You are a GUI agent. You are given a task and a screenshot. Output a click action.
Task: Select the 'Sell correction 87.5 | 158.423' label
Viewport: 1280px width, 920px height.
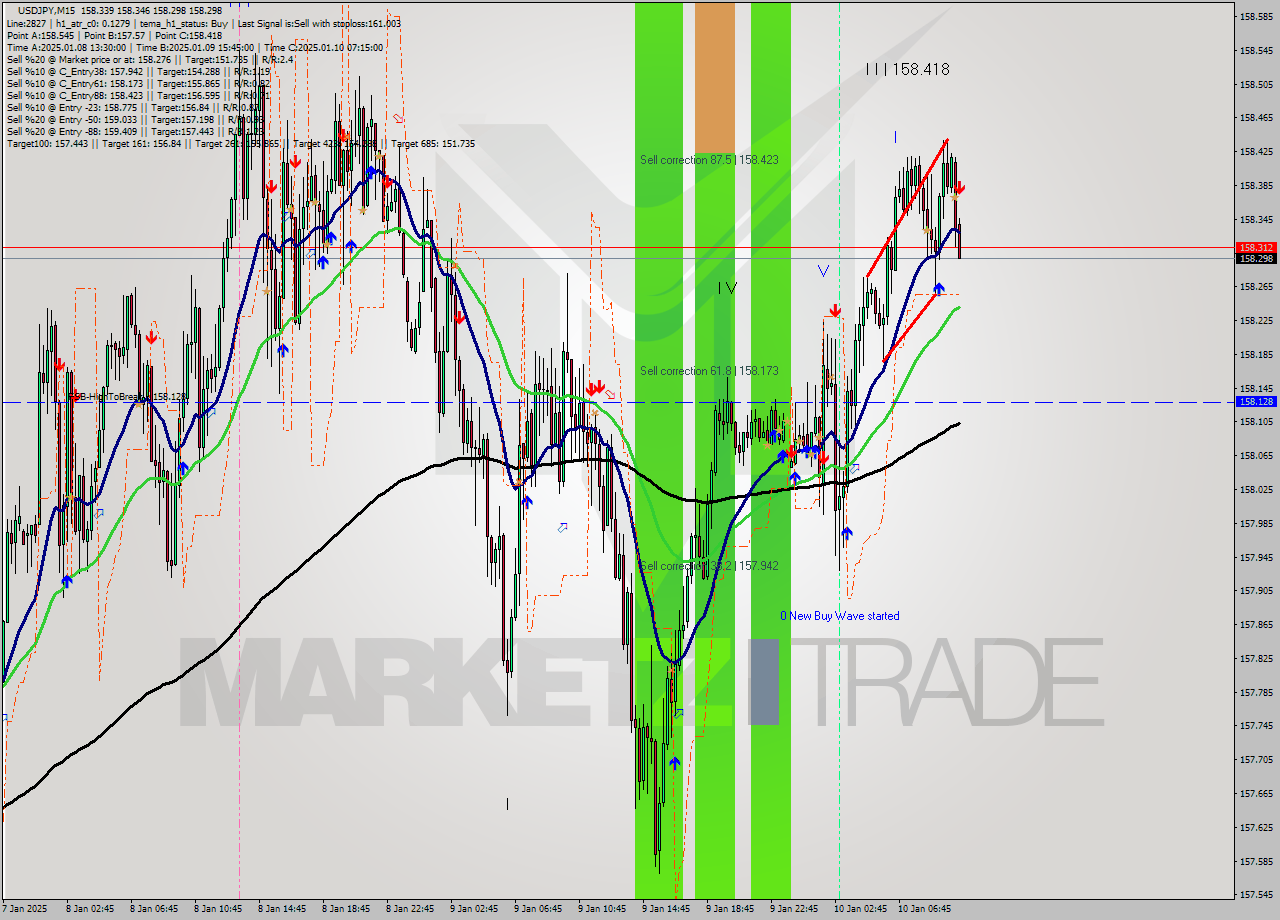709,160
